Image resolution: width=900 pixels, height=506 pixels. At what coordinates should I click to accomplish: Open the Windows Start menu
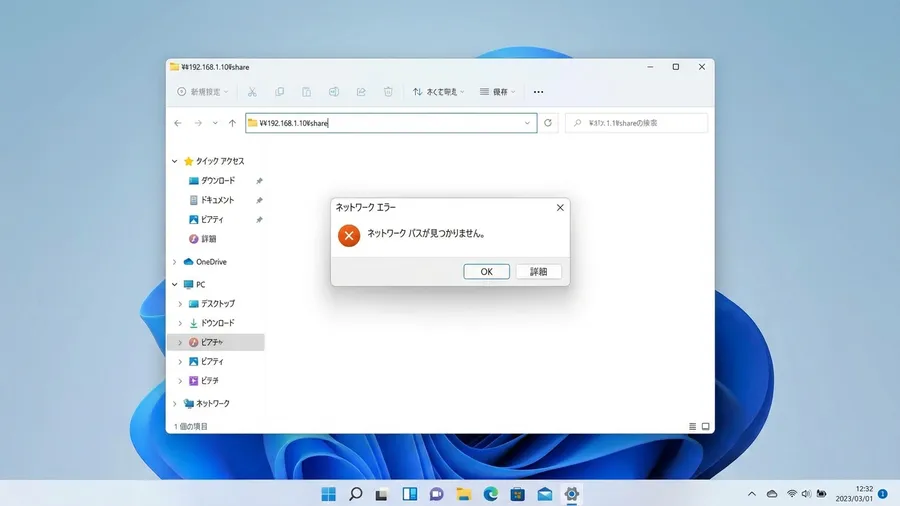point(329,494)
